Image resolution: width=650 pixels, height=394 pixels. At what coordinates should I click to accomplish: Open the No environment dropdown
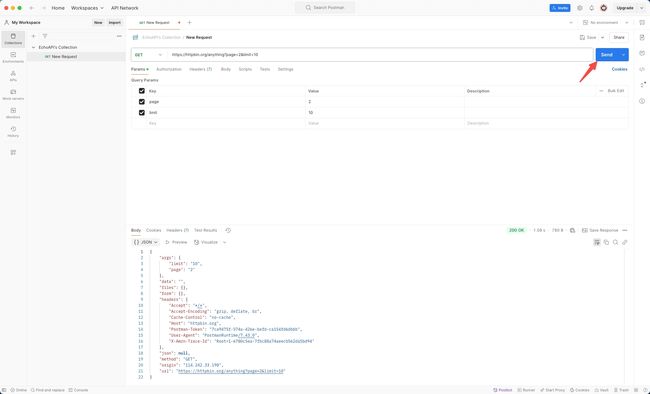point(606,22)
